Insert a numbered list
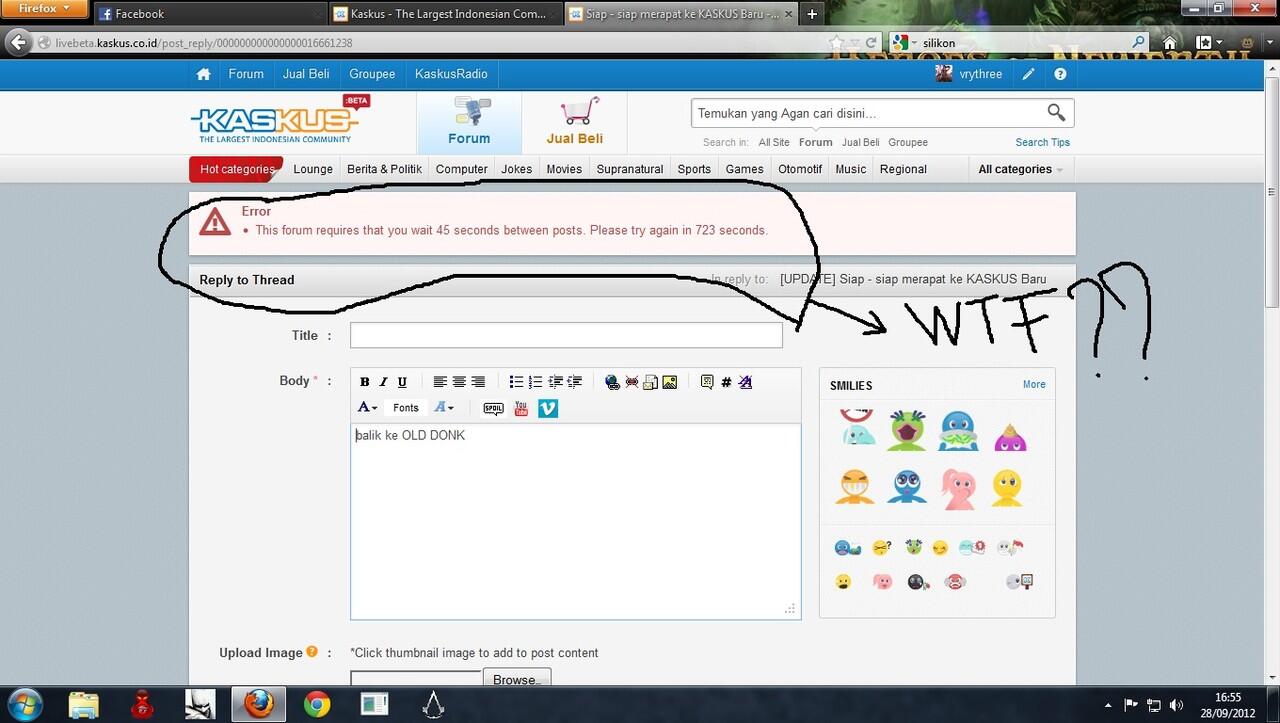The width and height of the screenshot is (1280, 723). 535,382
